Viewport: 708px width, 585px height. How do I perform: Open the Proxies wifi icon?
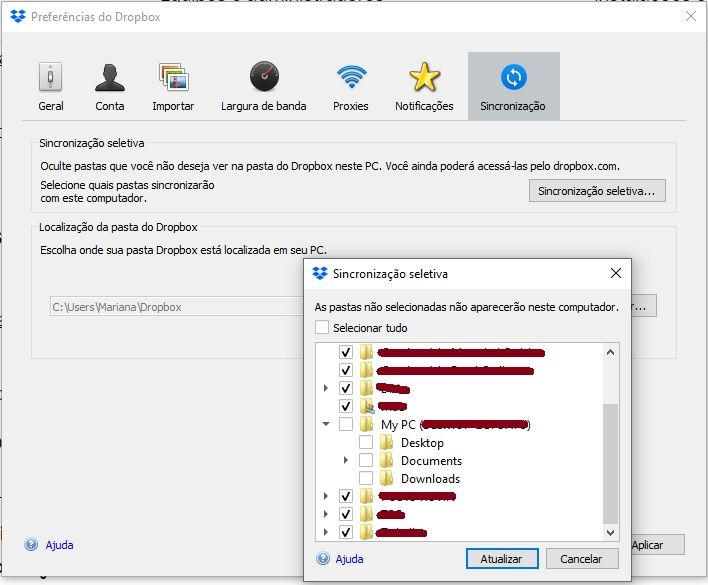(x=351, y=77)
